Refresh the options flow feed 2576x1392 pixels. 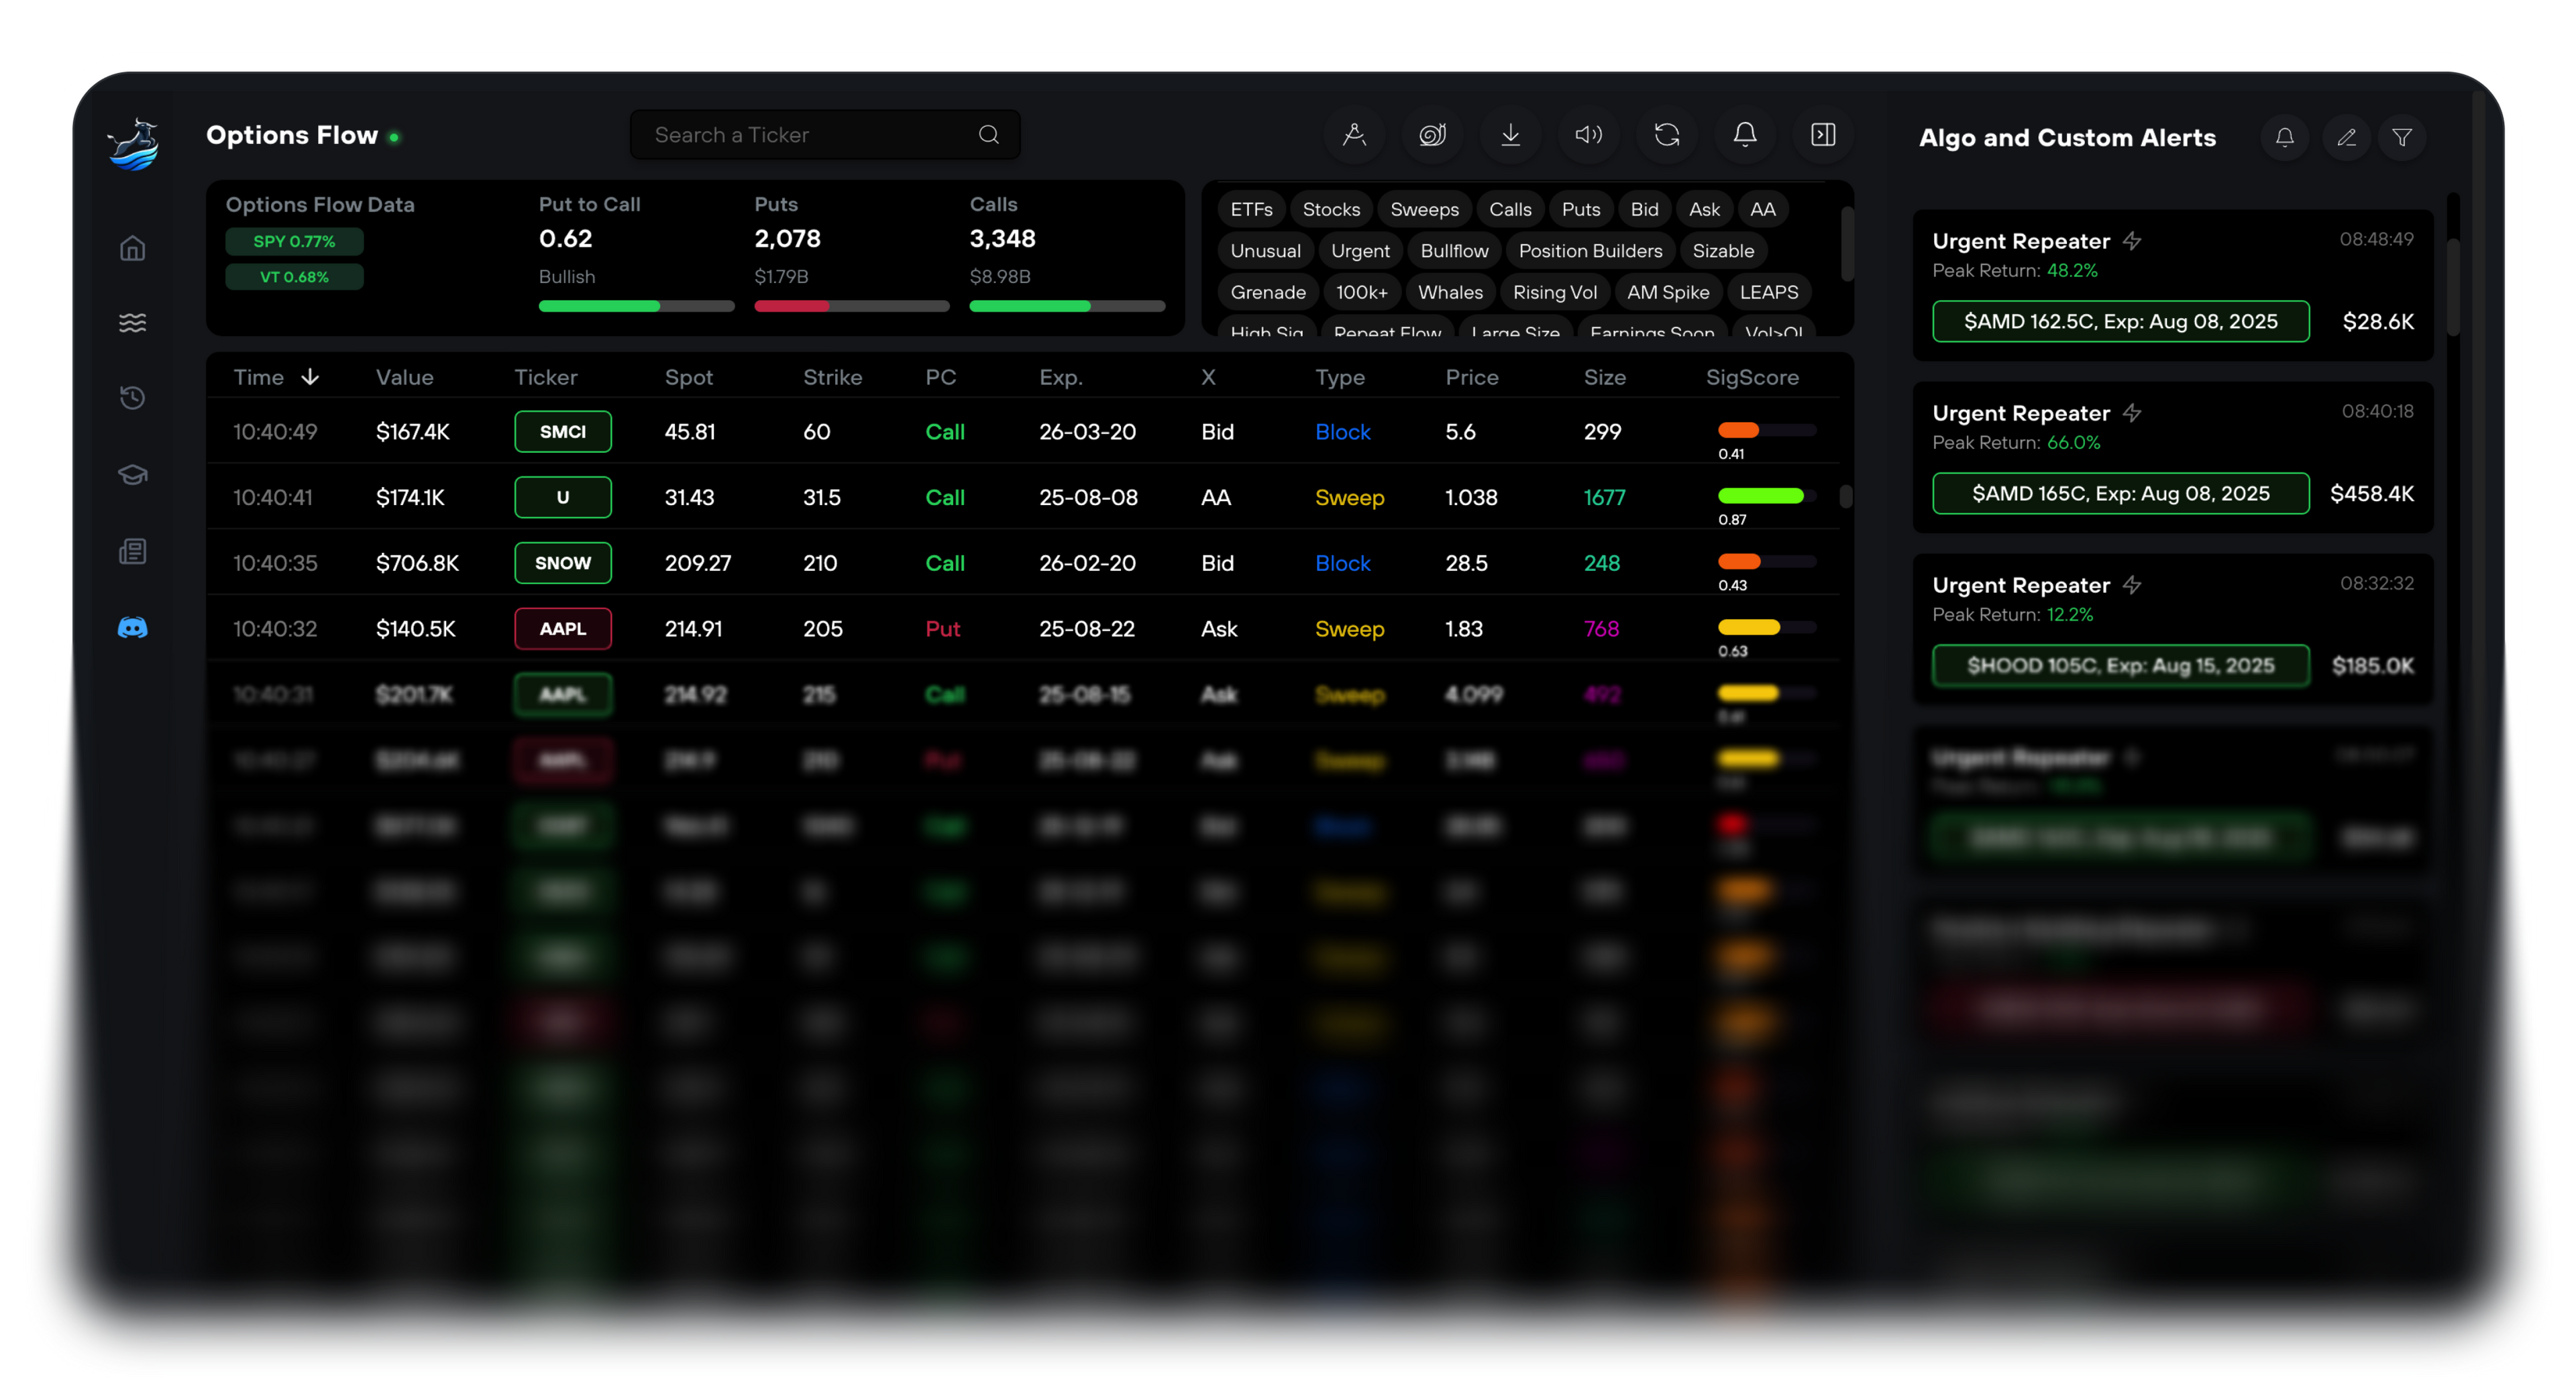pos(1667,134)
